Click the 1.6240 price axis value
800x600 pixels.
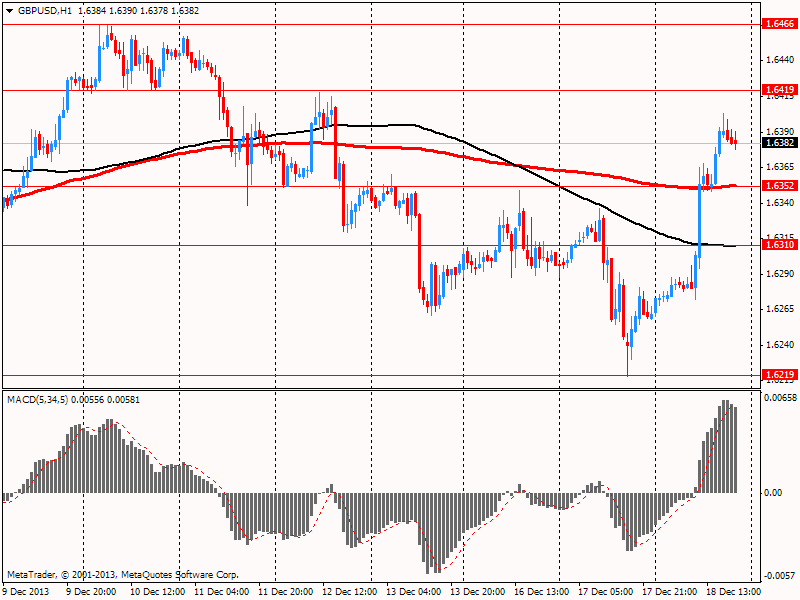pyautogui.click(x=781, y=345)
